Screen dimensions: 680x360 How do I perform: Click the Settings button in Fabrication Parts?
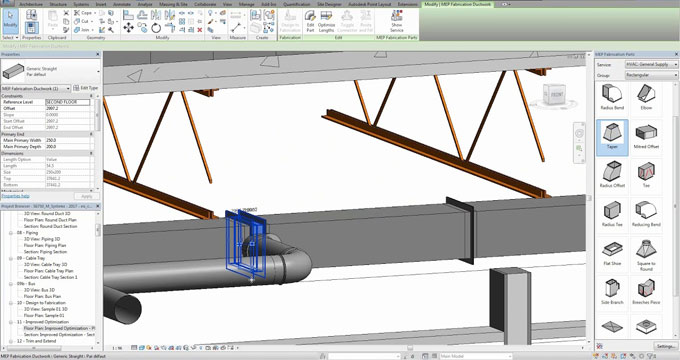coord(665,346)
